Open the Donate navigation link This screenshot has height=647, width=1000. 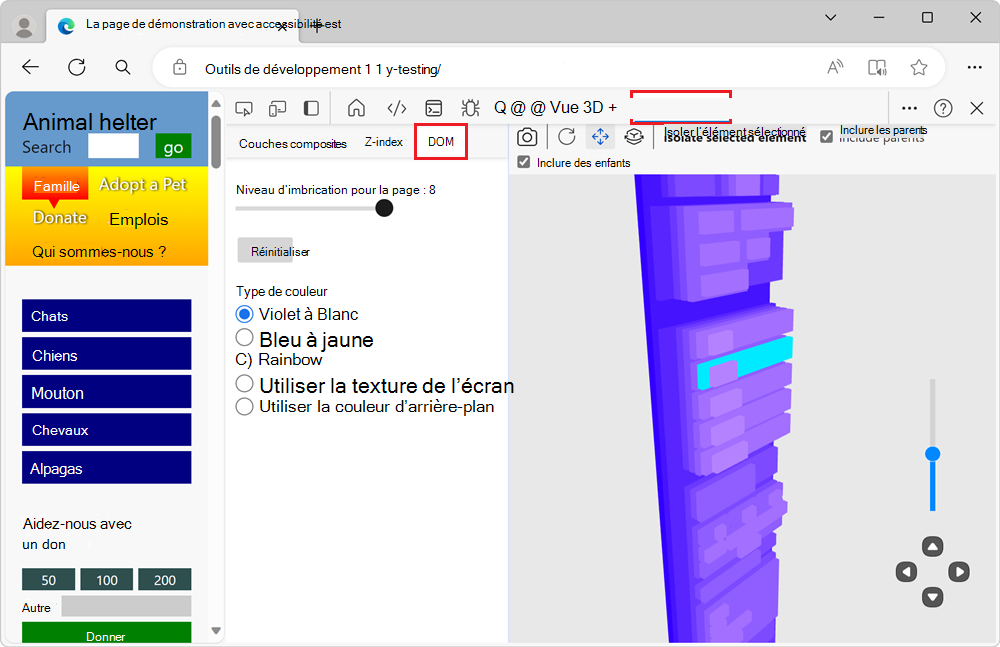point(60,218)
